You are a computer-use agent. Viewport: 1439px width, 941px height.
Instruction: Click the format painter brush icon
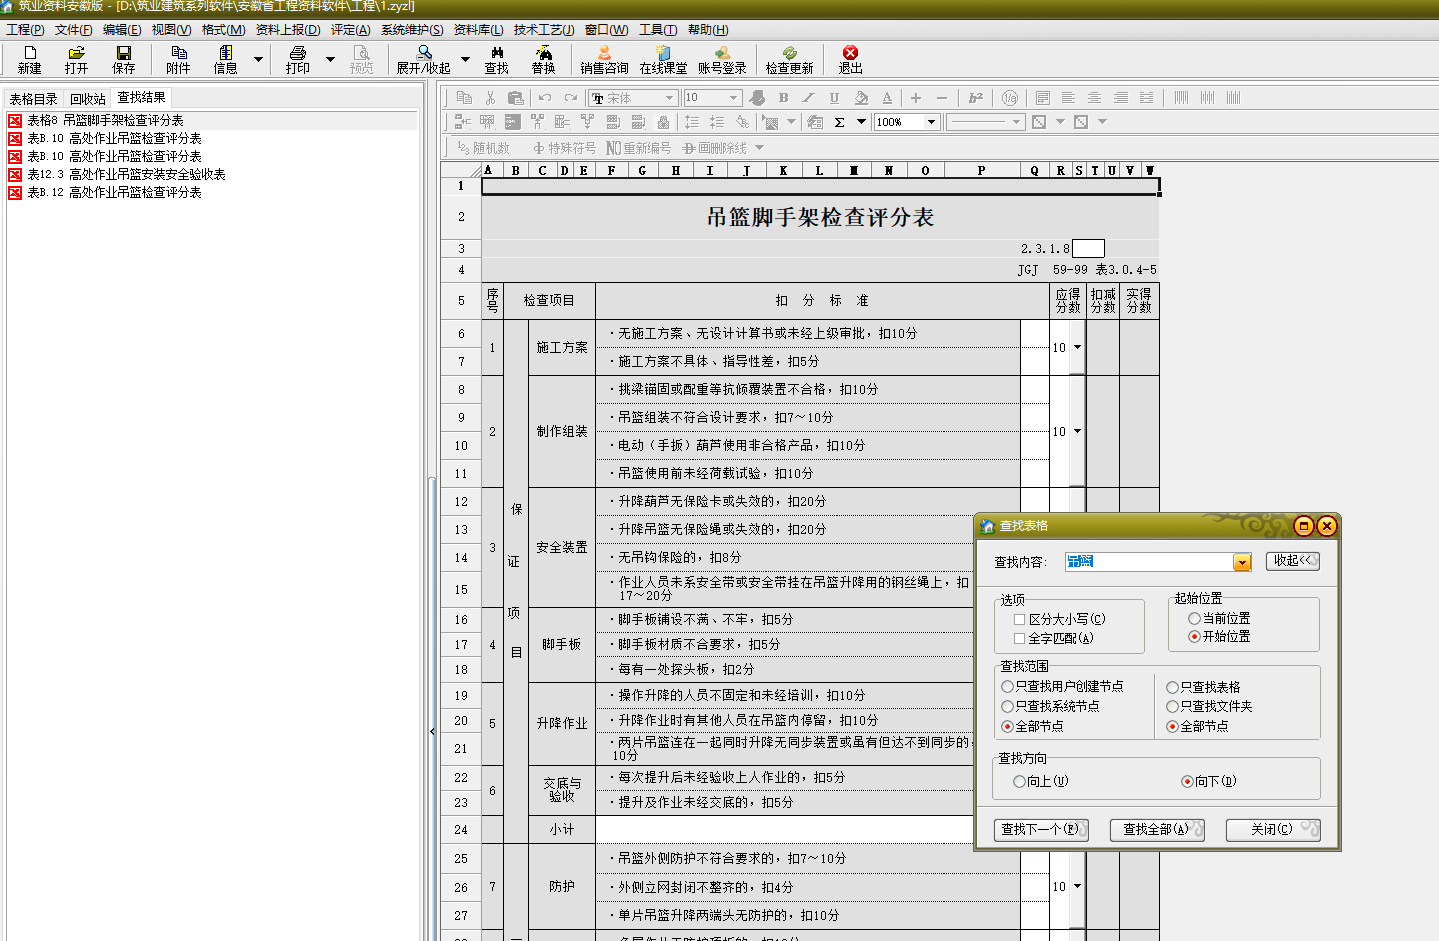(757, 97)
